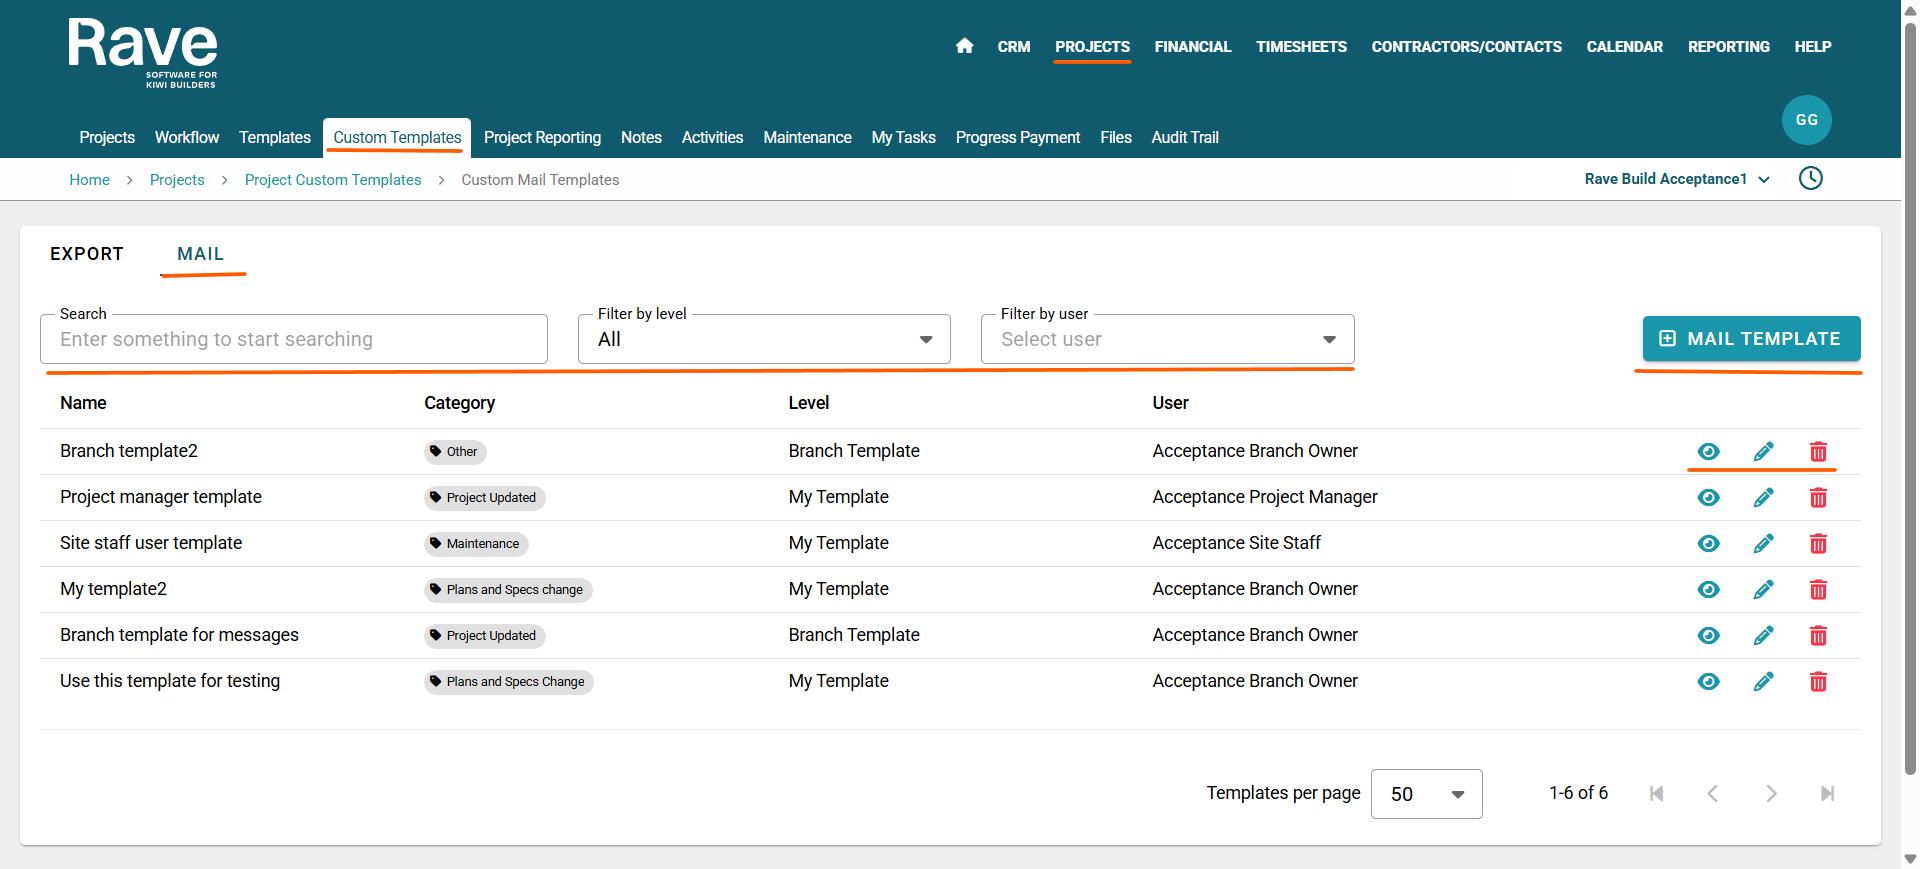Image resolution: width=1920 pixels, height=869 pixels.
Task: Expand the Filter by user dropdown
Action: pyautogui.click(x=1167, y=340)
